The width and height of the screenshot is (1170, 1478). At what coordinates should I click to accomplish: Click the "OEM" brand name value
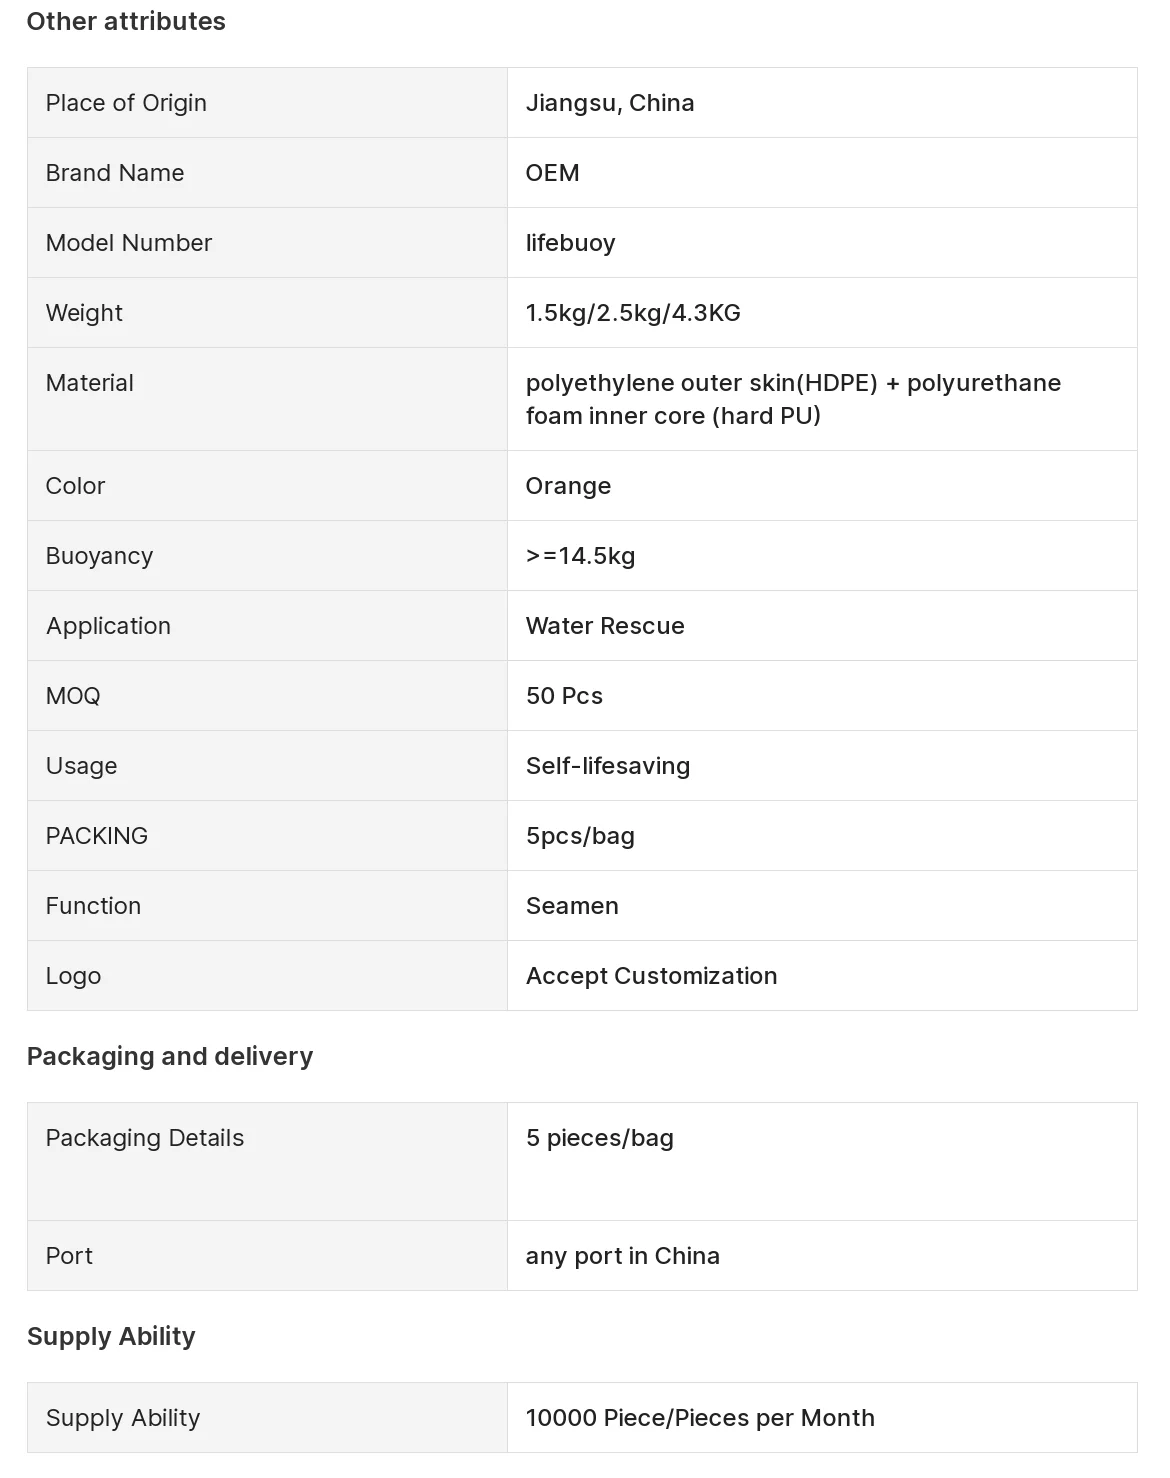(x=552, y=173)
